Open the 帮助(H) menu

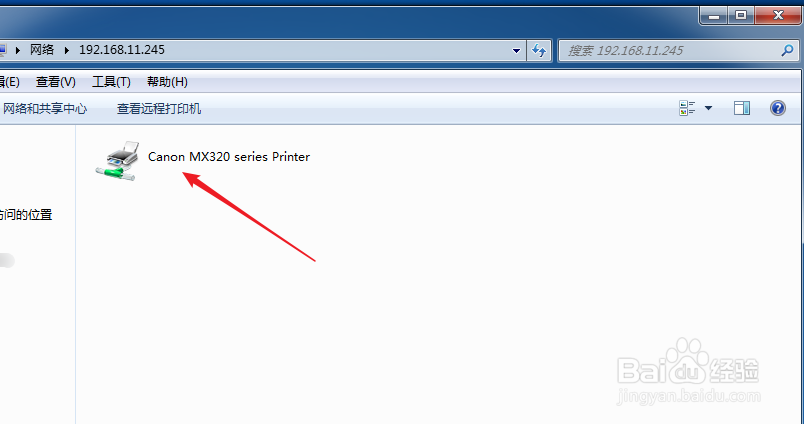tap(167, 82)
